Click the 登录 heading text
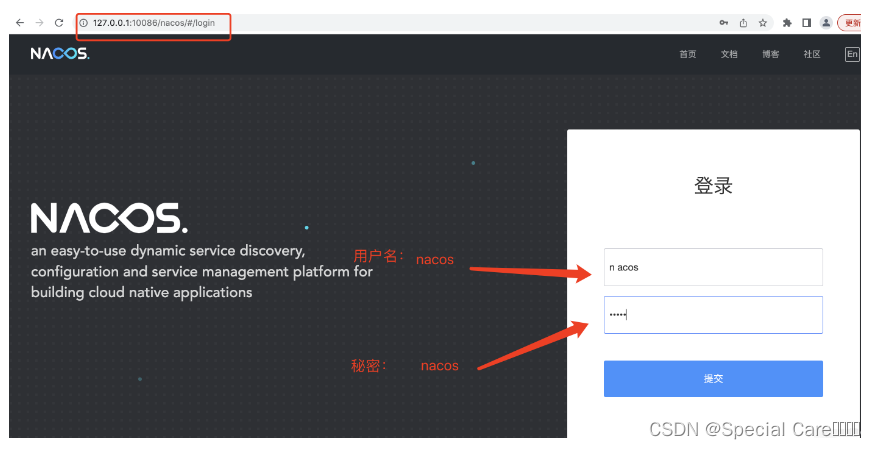This screenshot has width=875, height=449. (713, 185)
